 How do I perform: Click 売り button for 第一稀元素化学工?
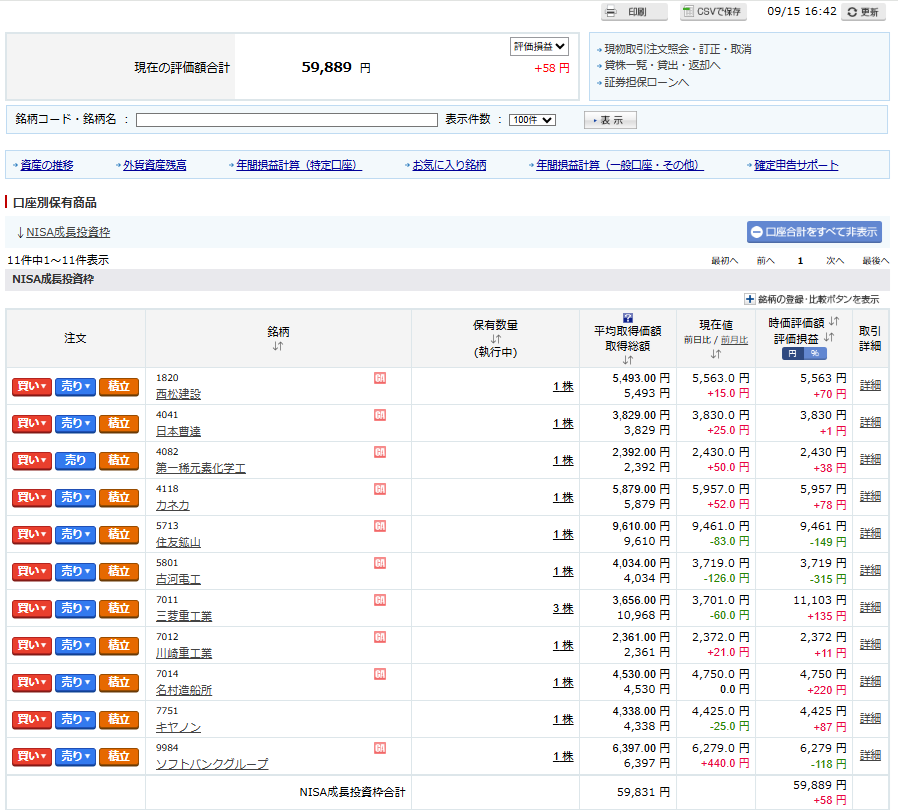point(76,461)
